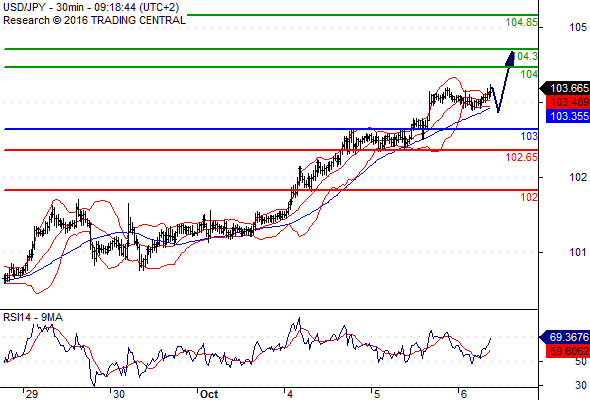Click the red 102 support label

529,197
